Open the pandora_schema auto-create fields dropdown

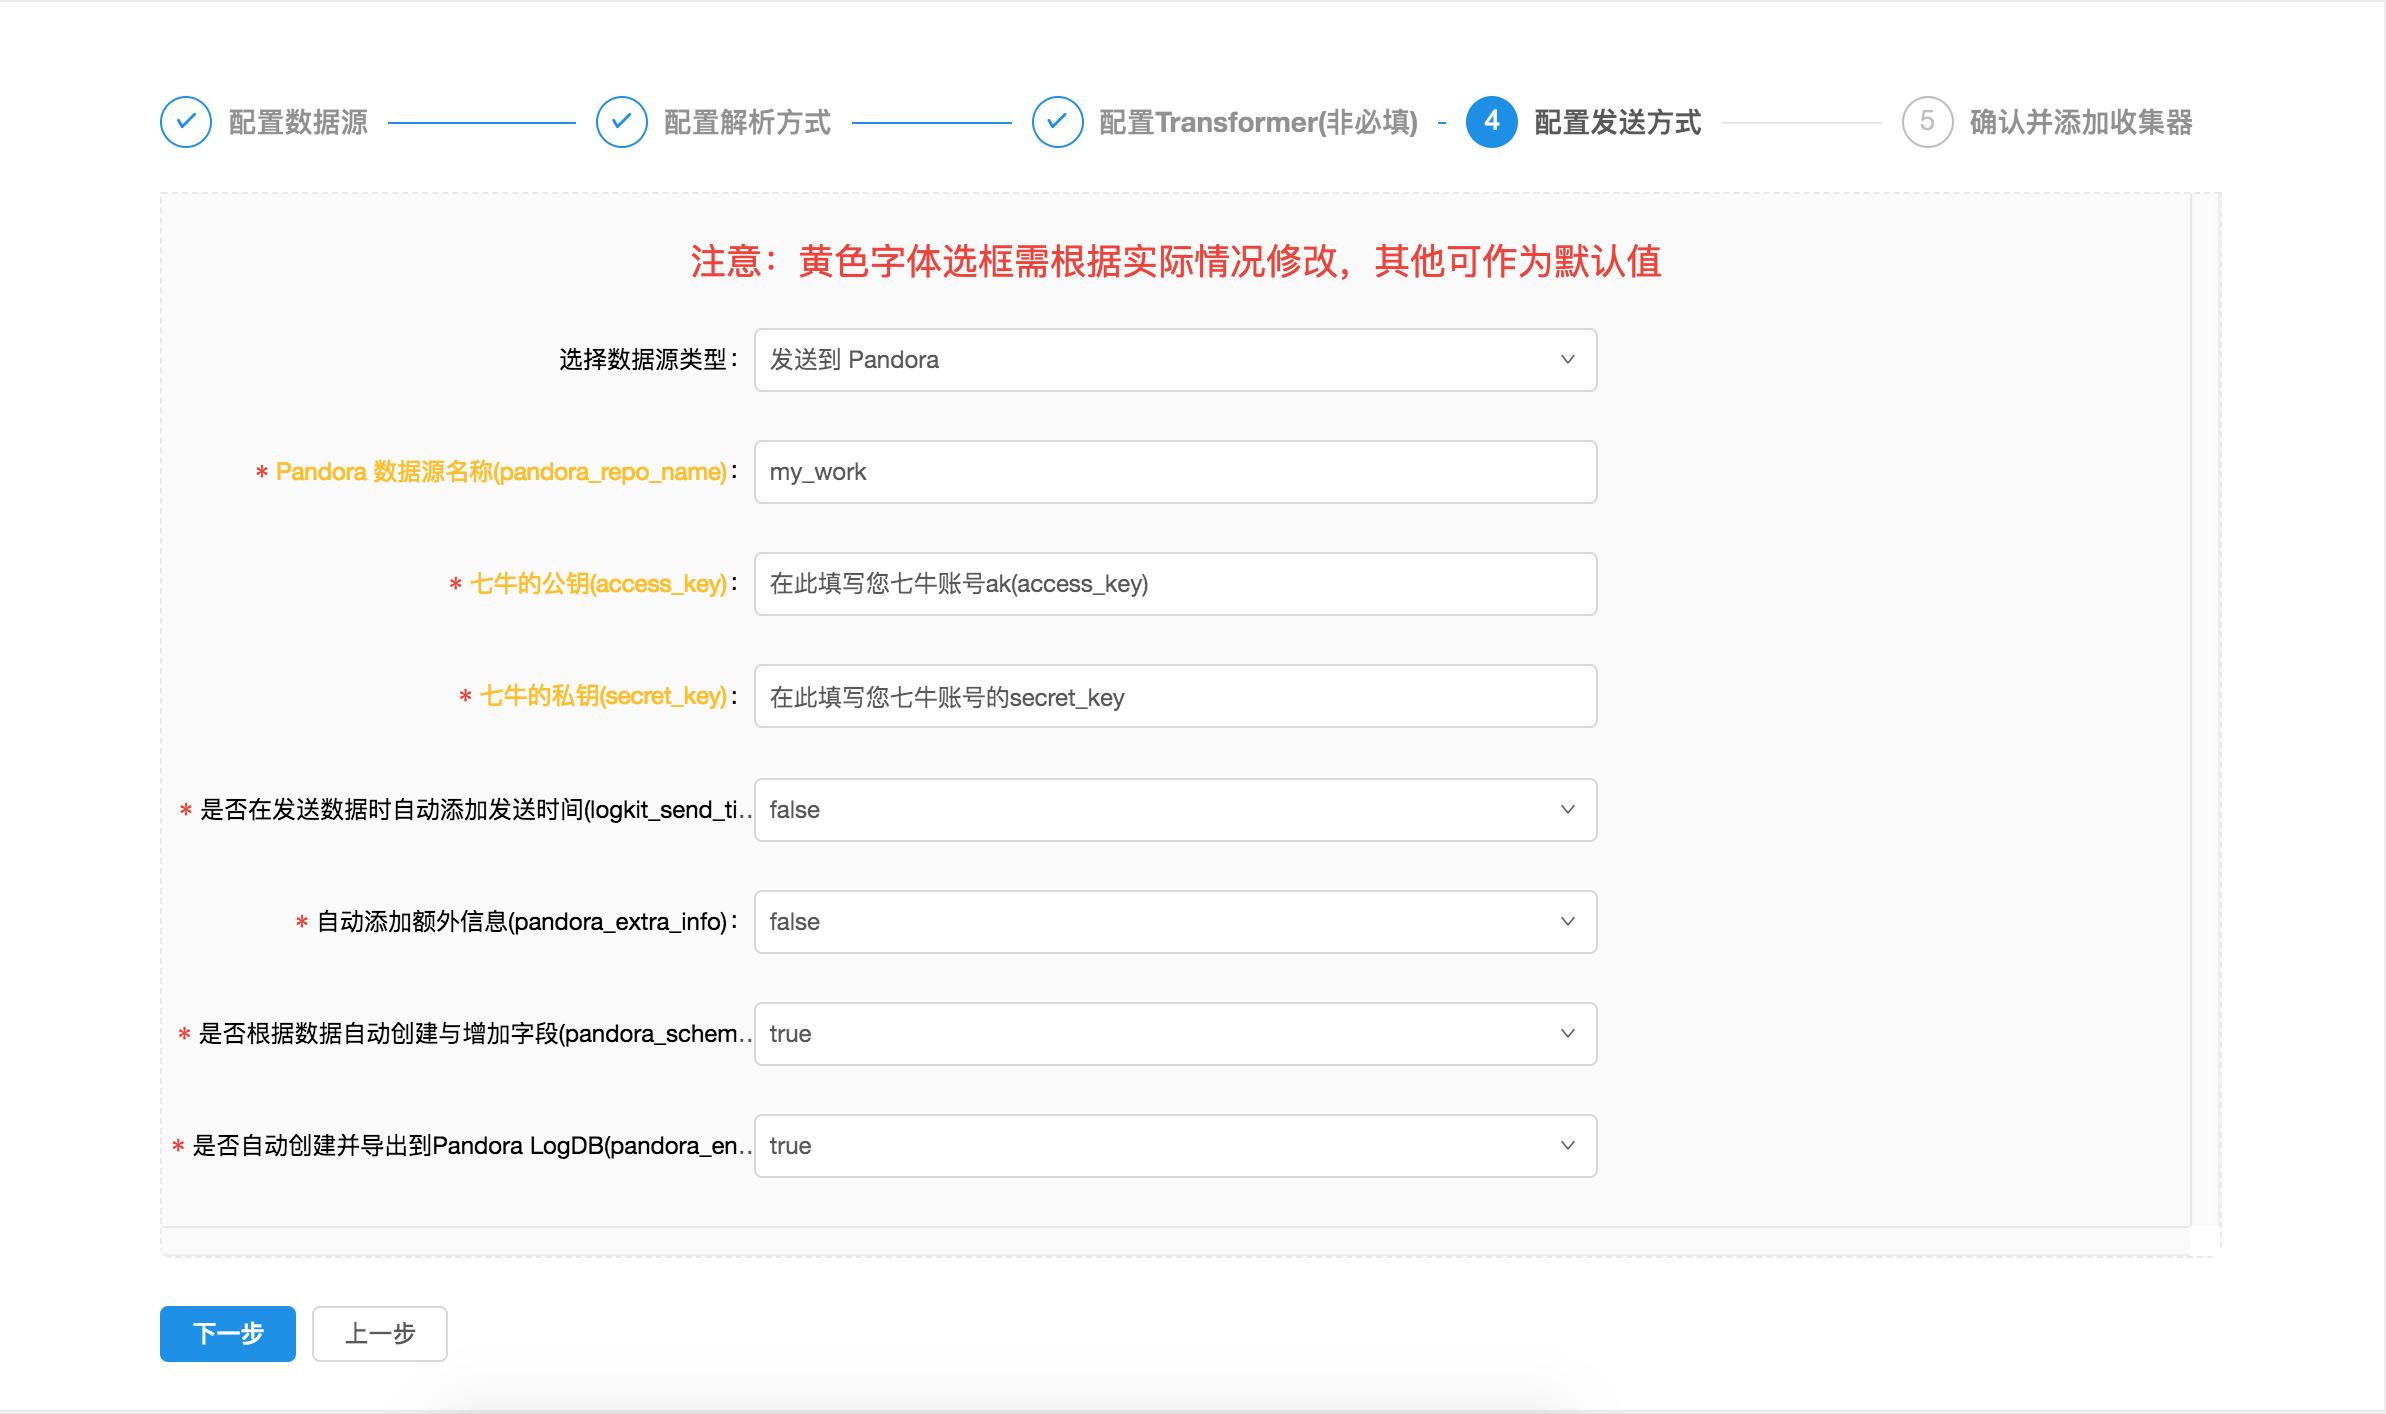[1176, 1034]
